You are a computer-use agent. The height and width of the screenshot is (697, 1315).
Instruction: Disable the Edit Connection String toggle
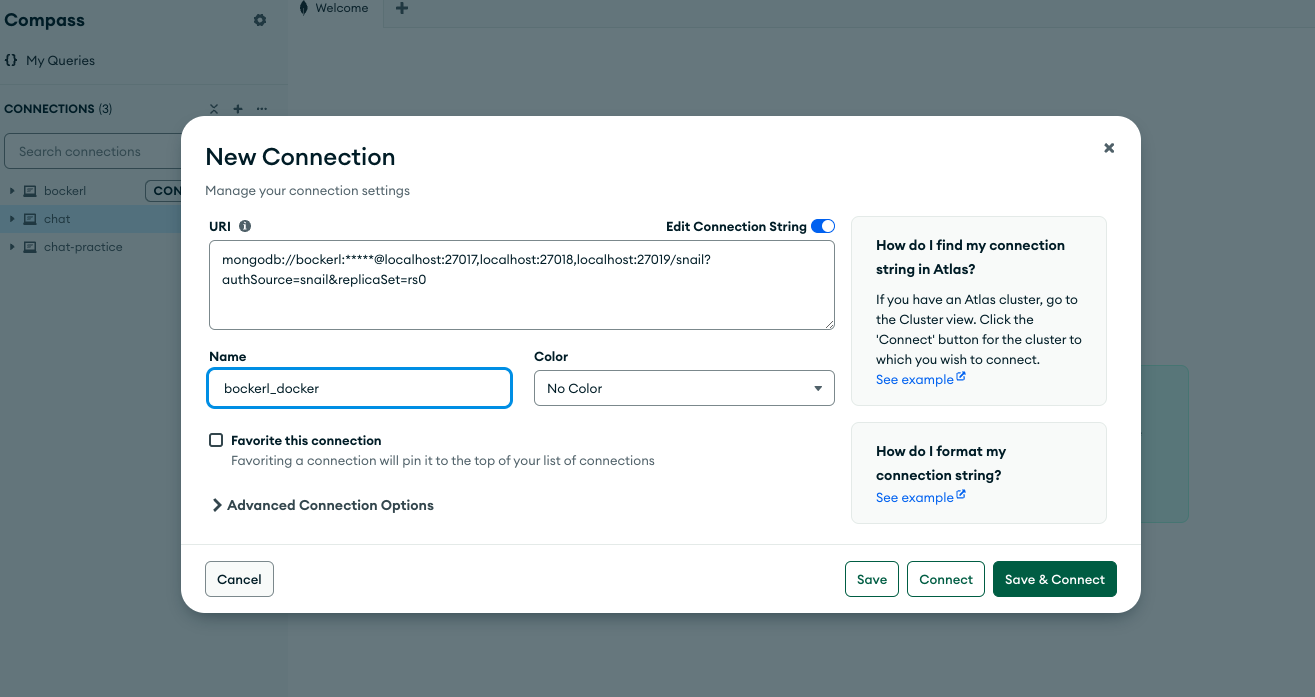[x=822, y=226]
